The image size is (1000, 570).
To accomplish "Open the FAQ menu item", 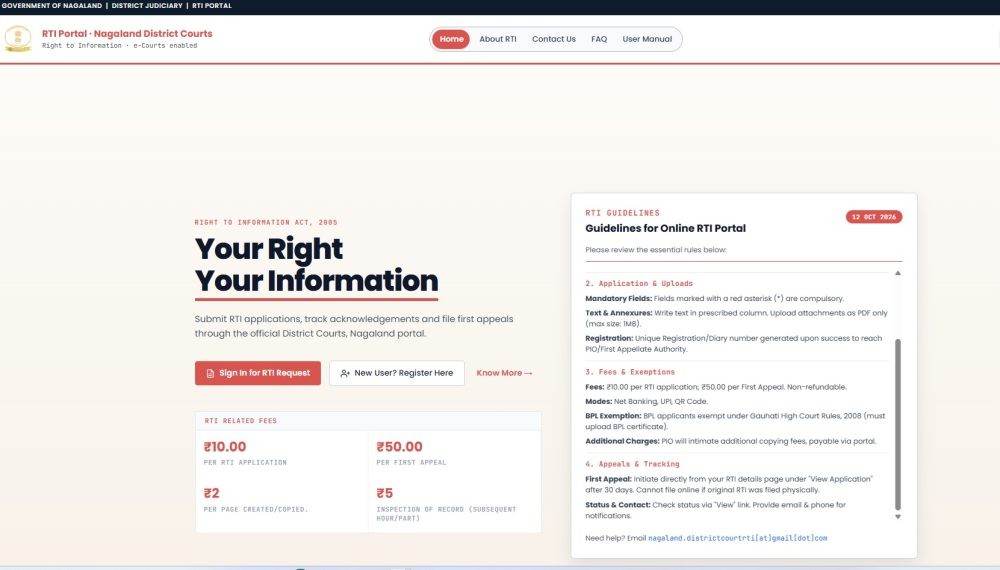I will pos(599,39).
